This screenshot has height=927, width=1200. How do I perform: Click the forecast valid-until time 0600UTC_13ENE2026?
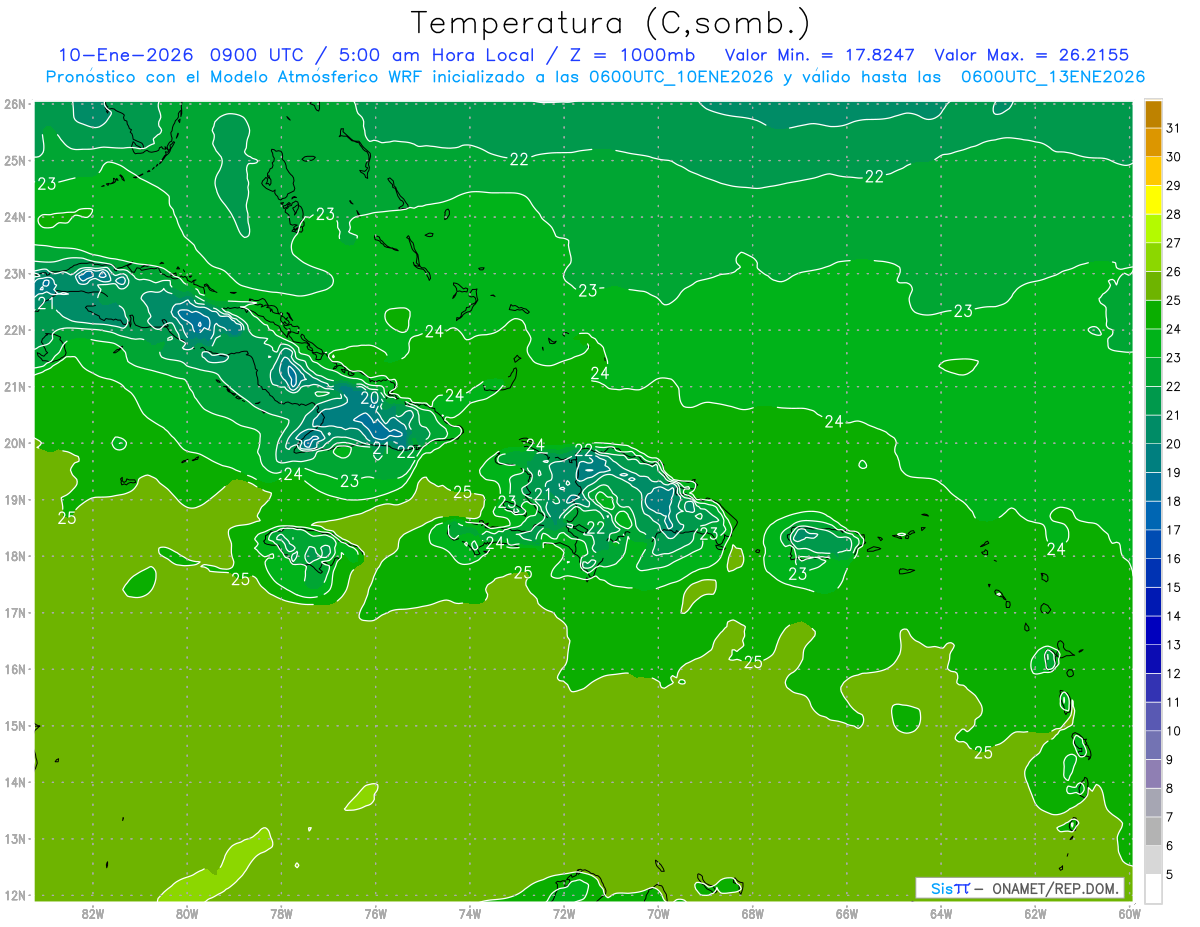(1053, 77)
